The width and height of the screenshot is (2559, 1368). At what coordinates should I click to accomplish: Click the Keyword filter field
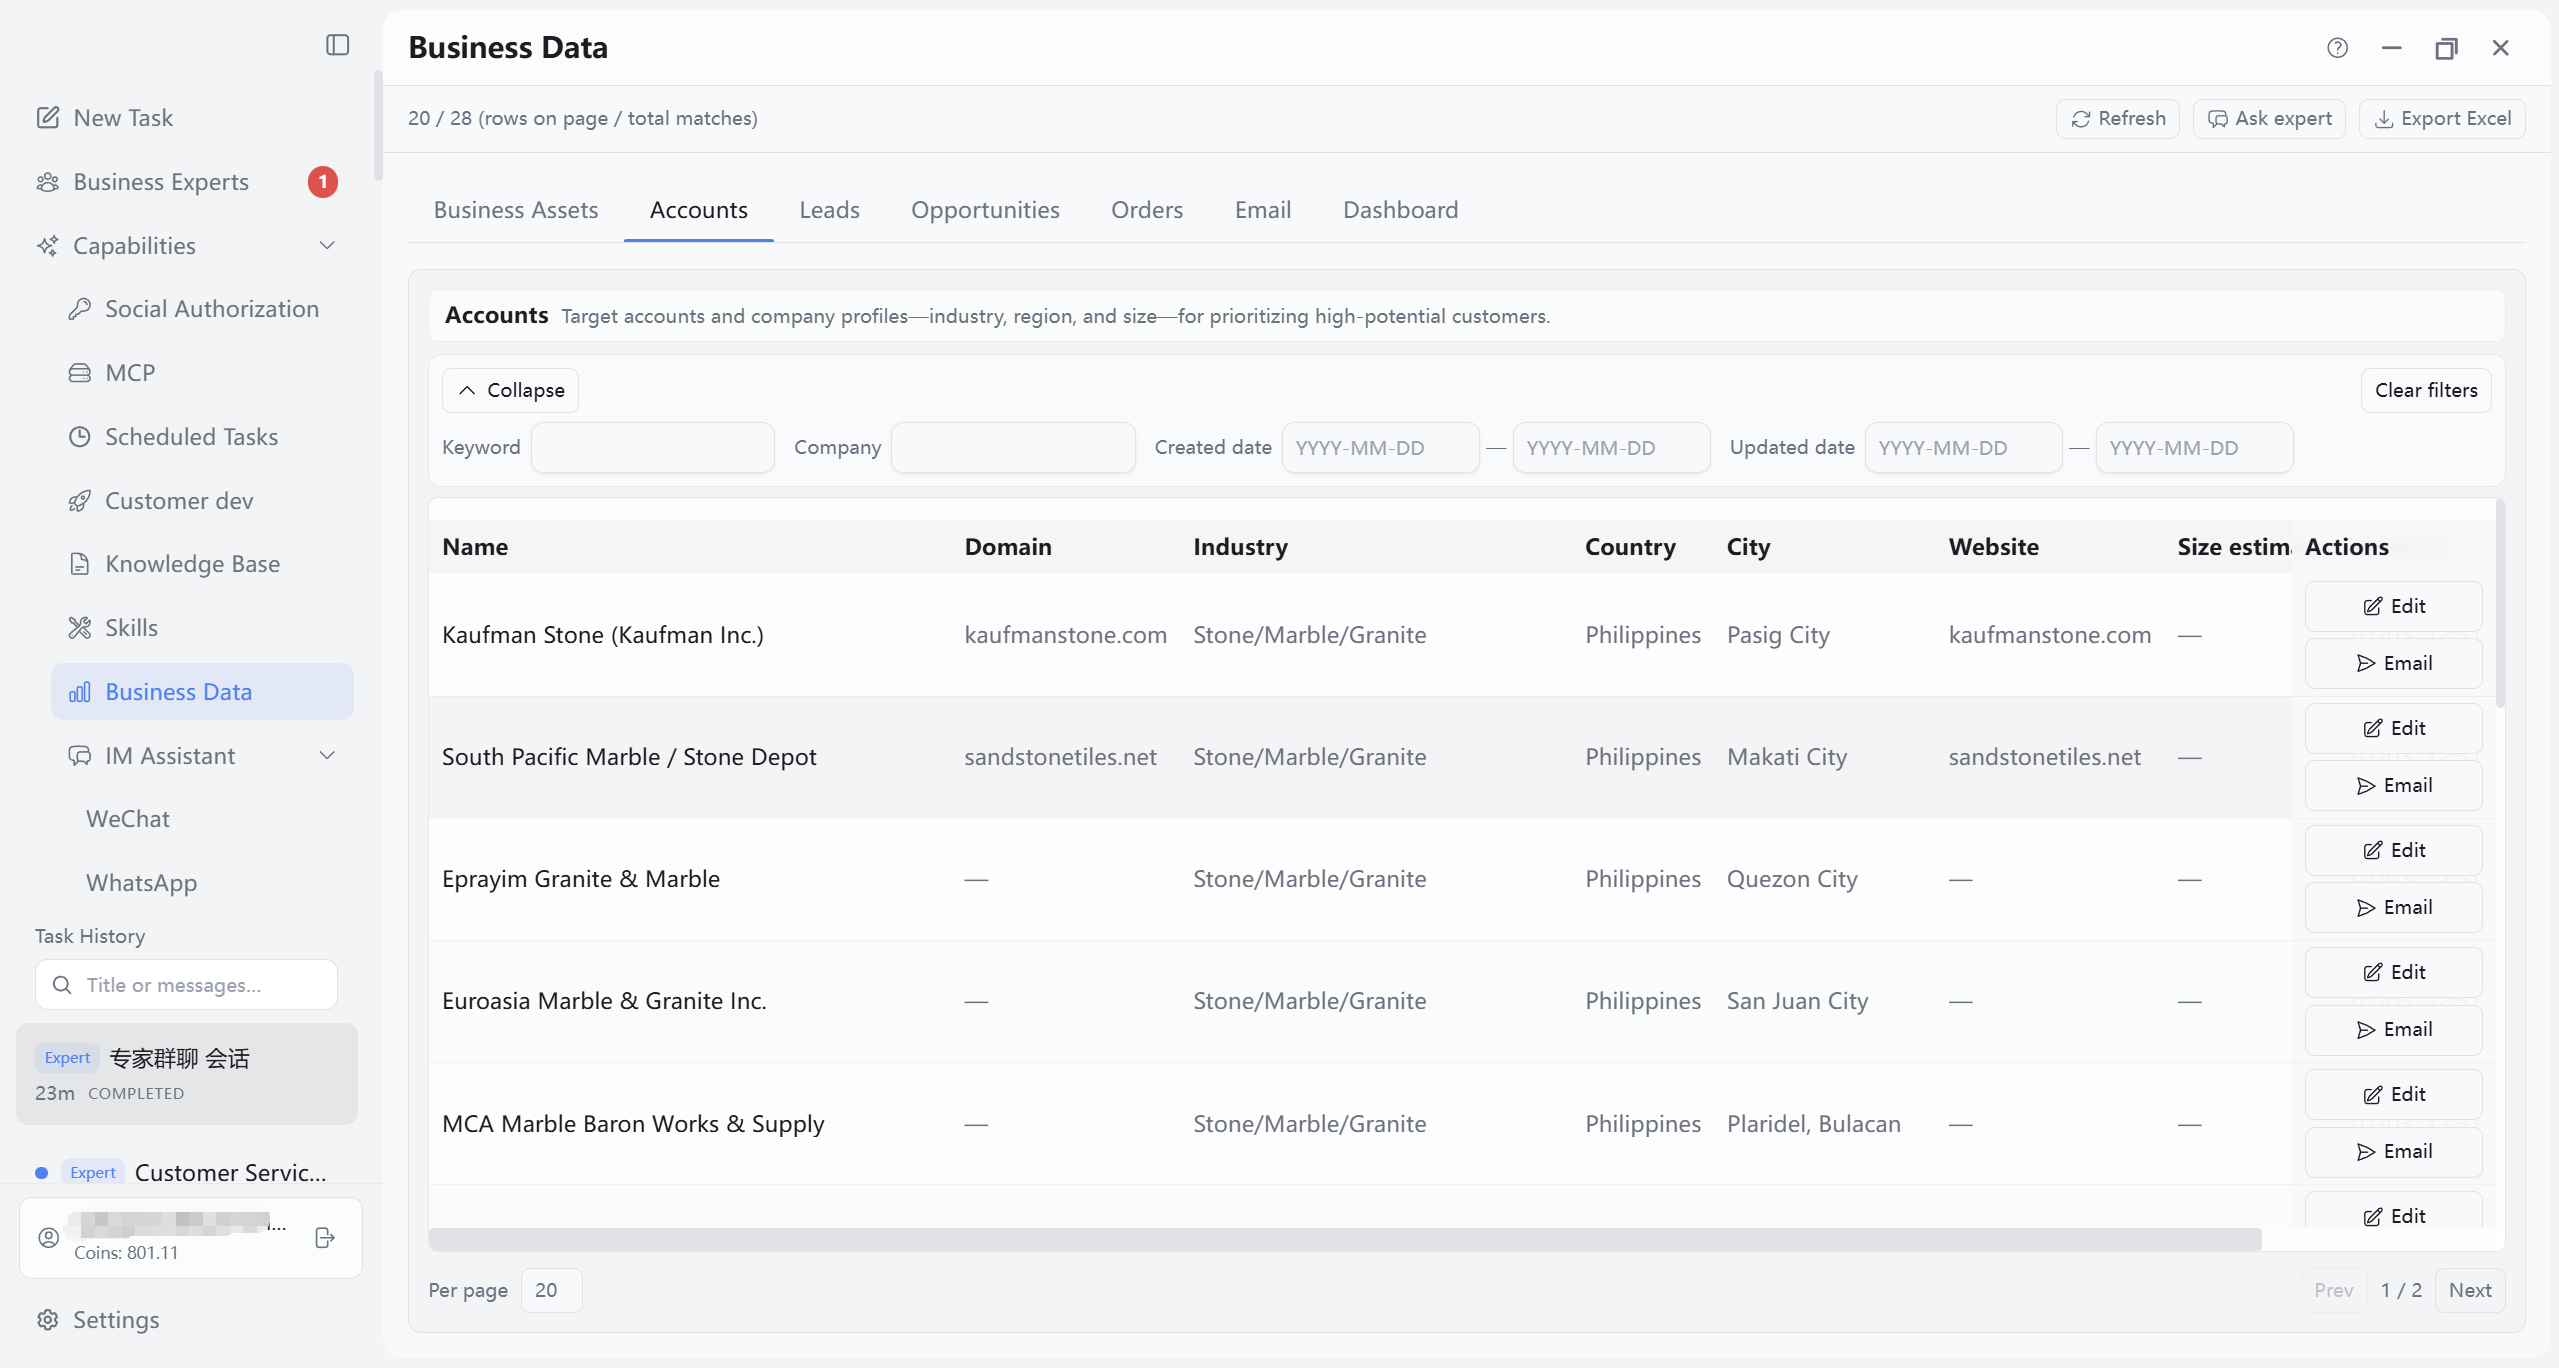(653, 447)
